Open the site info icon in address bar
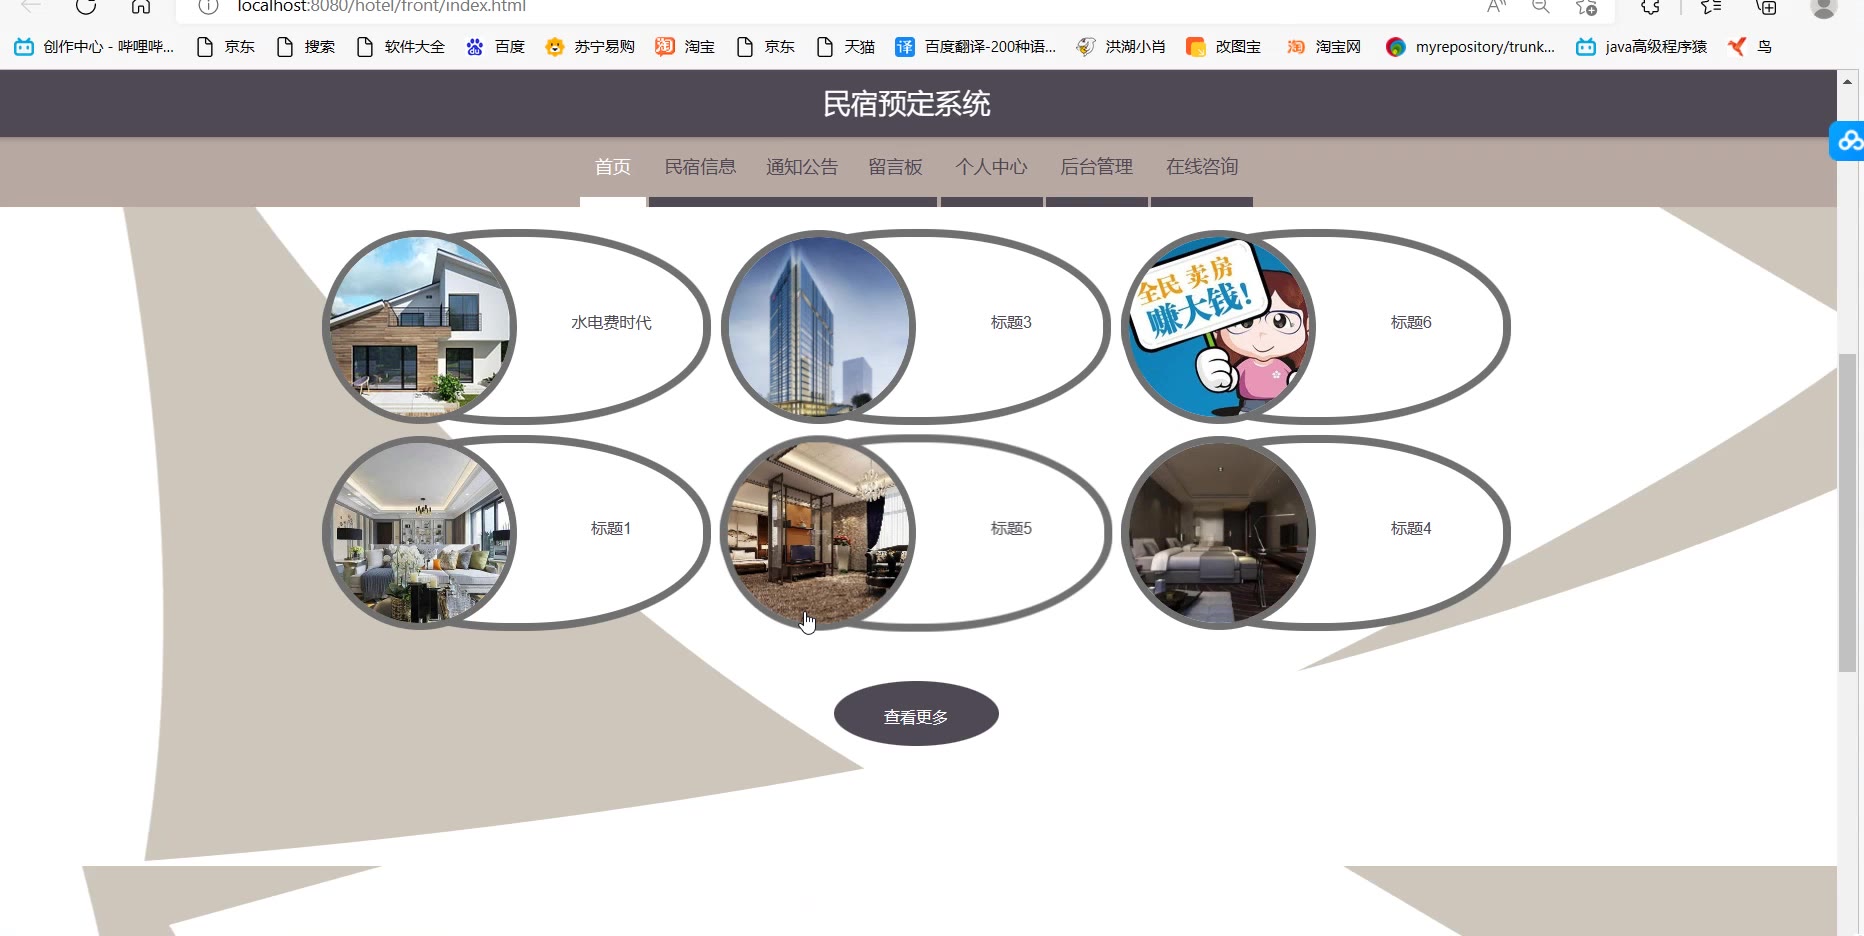The image size is (1864, 936). coord(208,6)
